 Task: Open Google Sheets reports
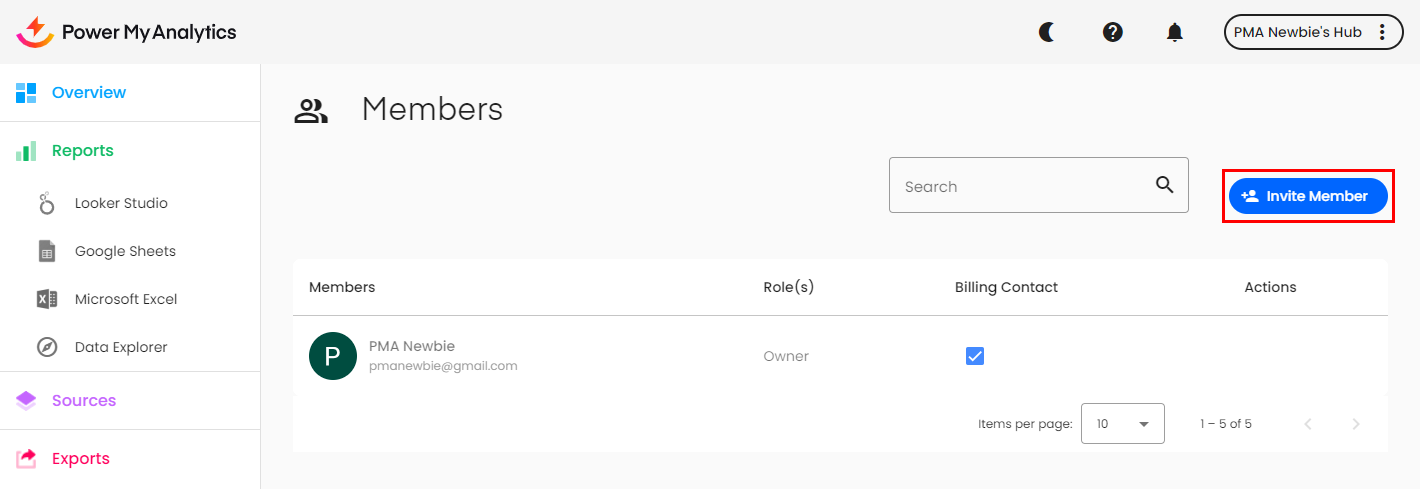pyautogui.click(x=125, y=251)
